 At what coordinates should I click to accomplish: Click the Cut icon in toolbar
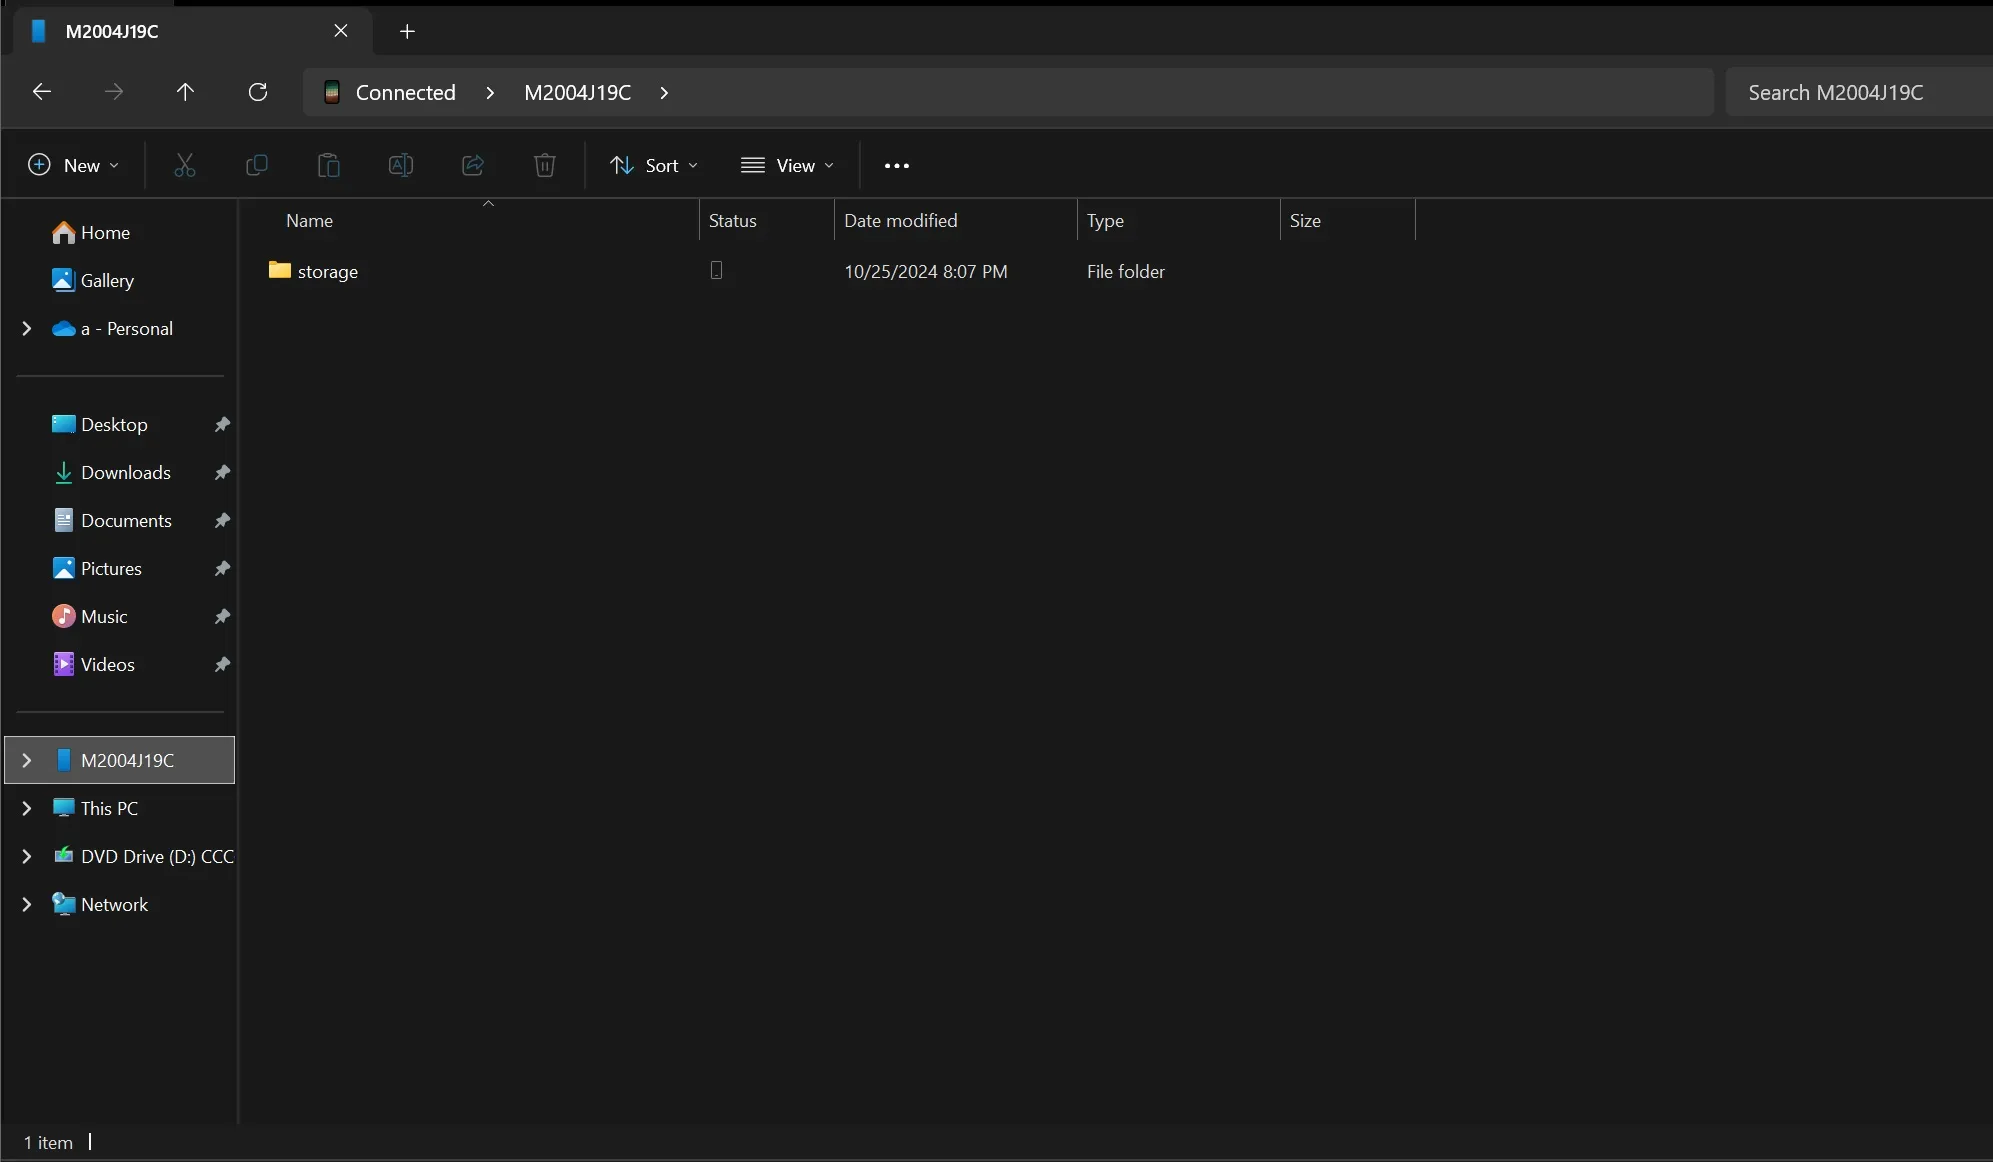coord(184,165)
